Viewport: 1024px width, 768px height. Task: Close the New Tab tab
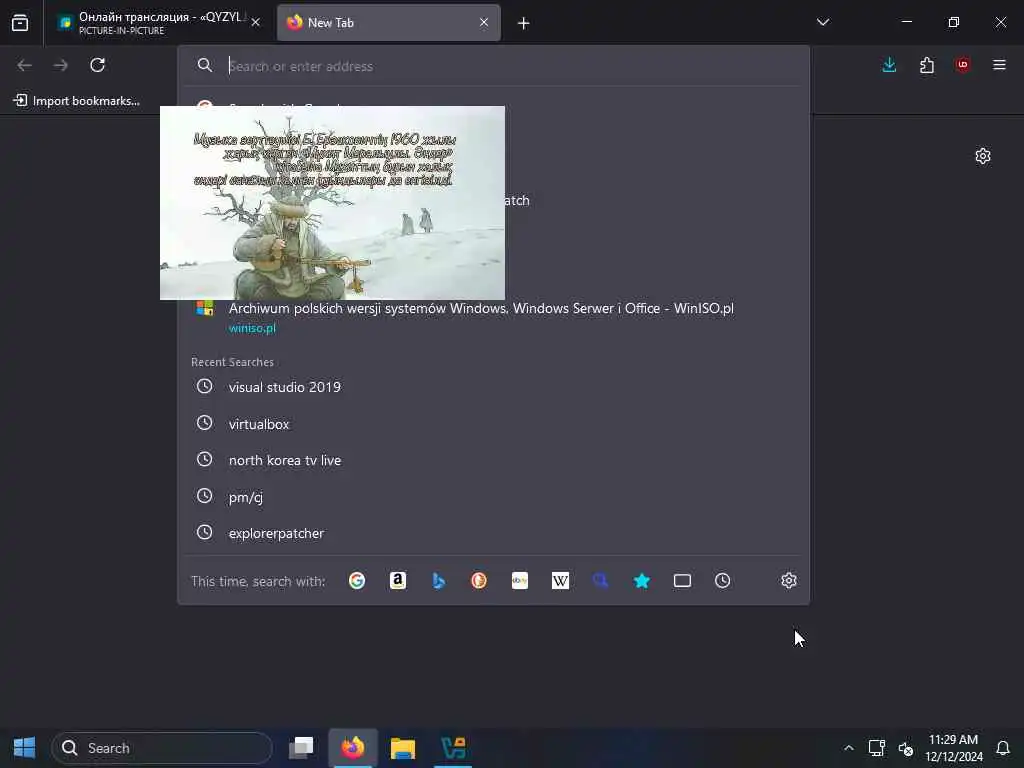(484, 22)
